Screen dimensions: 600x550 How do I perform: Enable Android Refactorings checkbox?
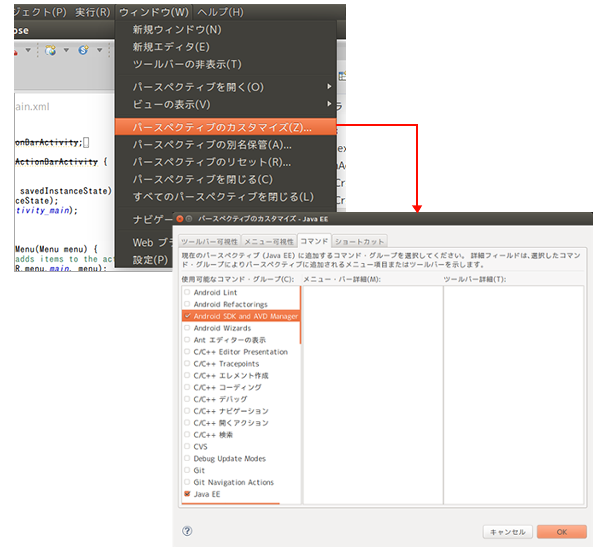click(187, 304)
